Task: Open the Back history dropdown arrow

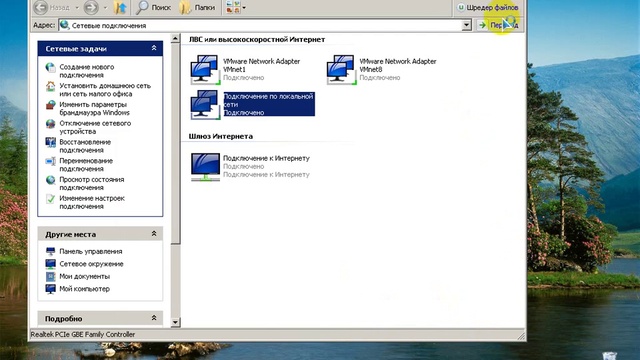Action: (x=76, y=8)
